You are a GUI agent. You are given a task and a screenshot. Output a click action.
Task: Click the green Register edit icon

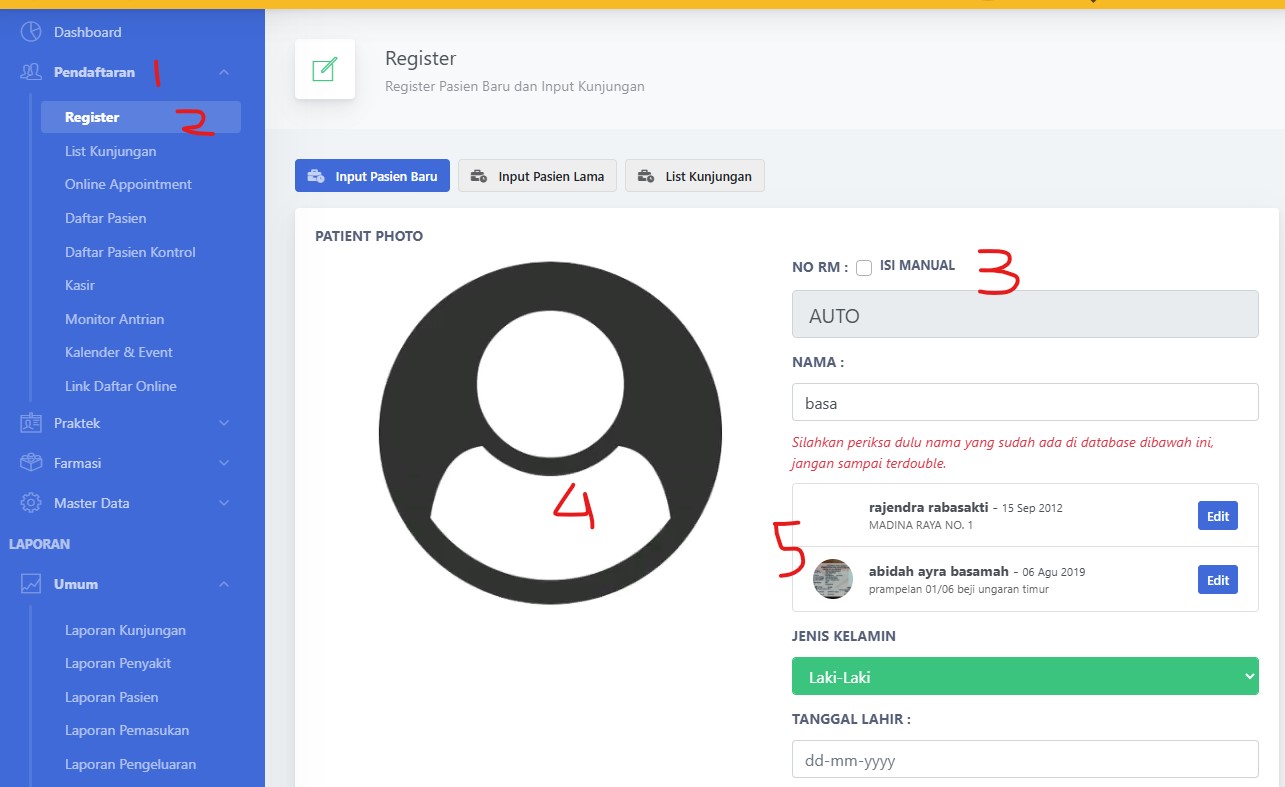click(x=325, y=69)
